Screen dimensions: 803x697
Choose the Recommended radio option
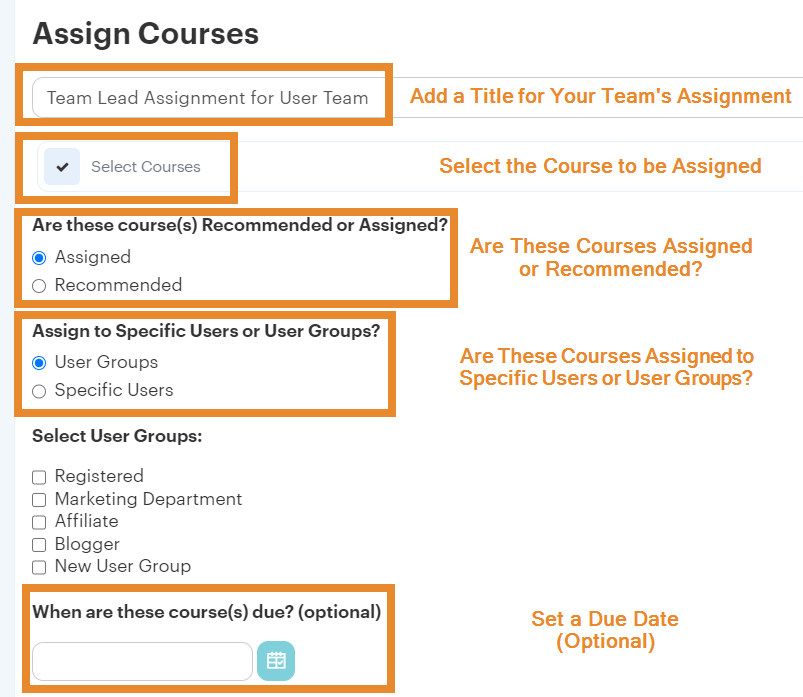[40, 286]
